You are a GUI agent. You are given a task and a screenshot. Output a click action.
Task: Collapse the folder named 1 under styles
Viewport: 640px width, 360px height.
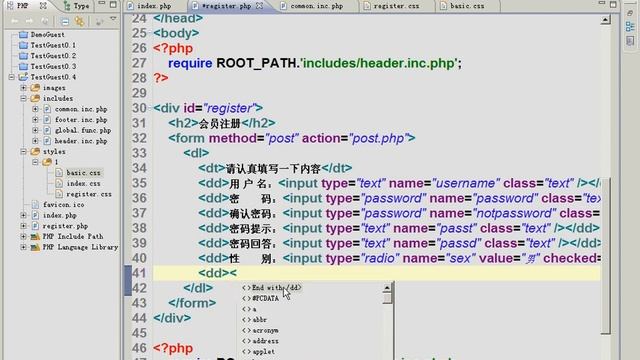[x=35, y=162]
